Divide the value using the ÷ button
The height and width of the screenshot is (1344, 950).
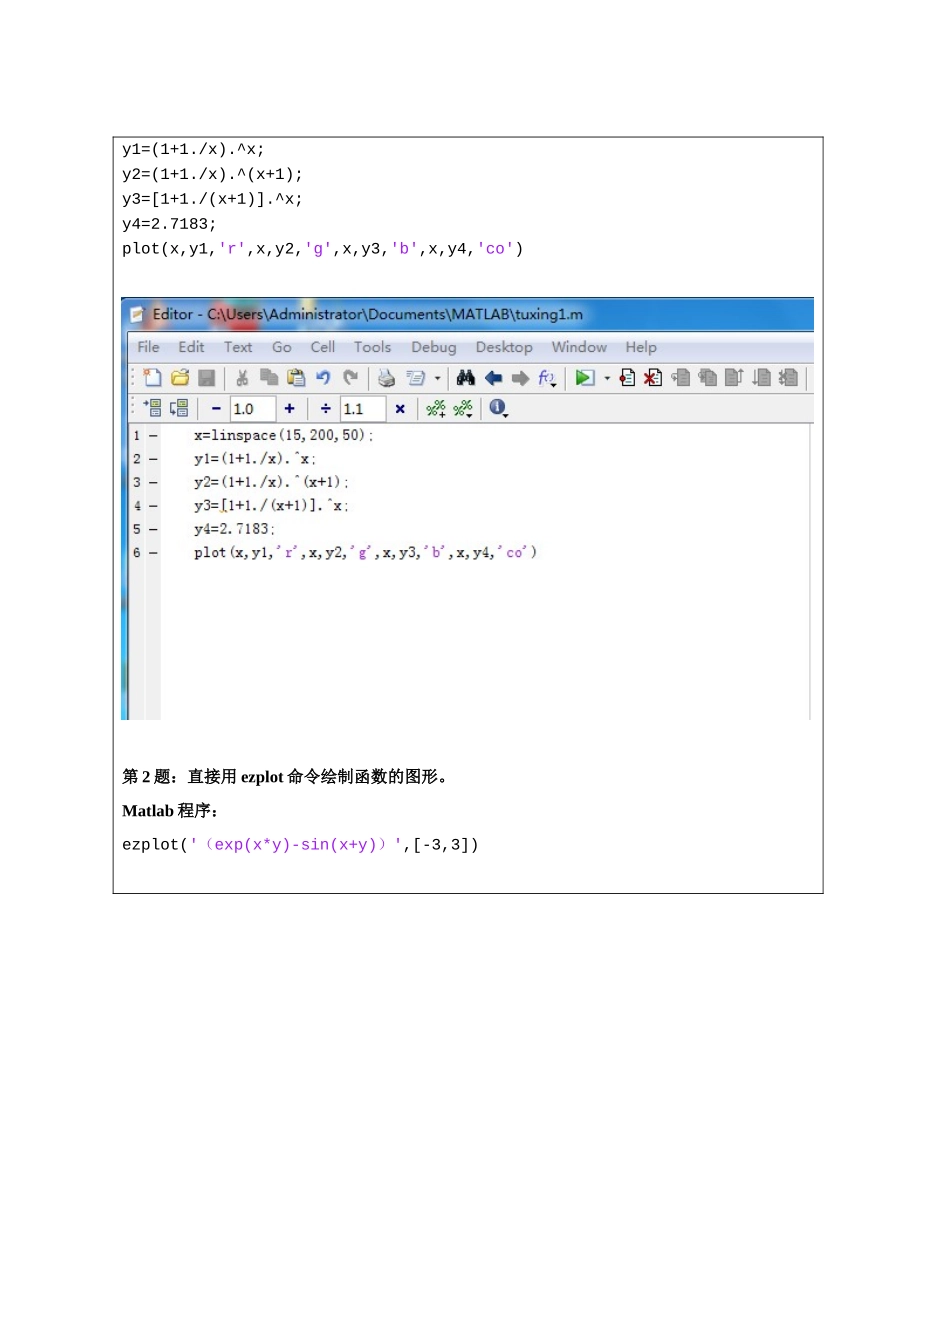326,408
